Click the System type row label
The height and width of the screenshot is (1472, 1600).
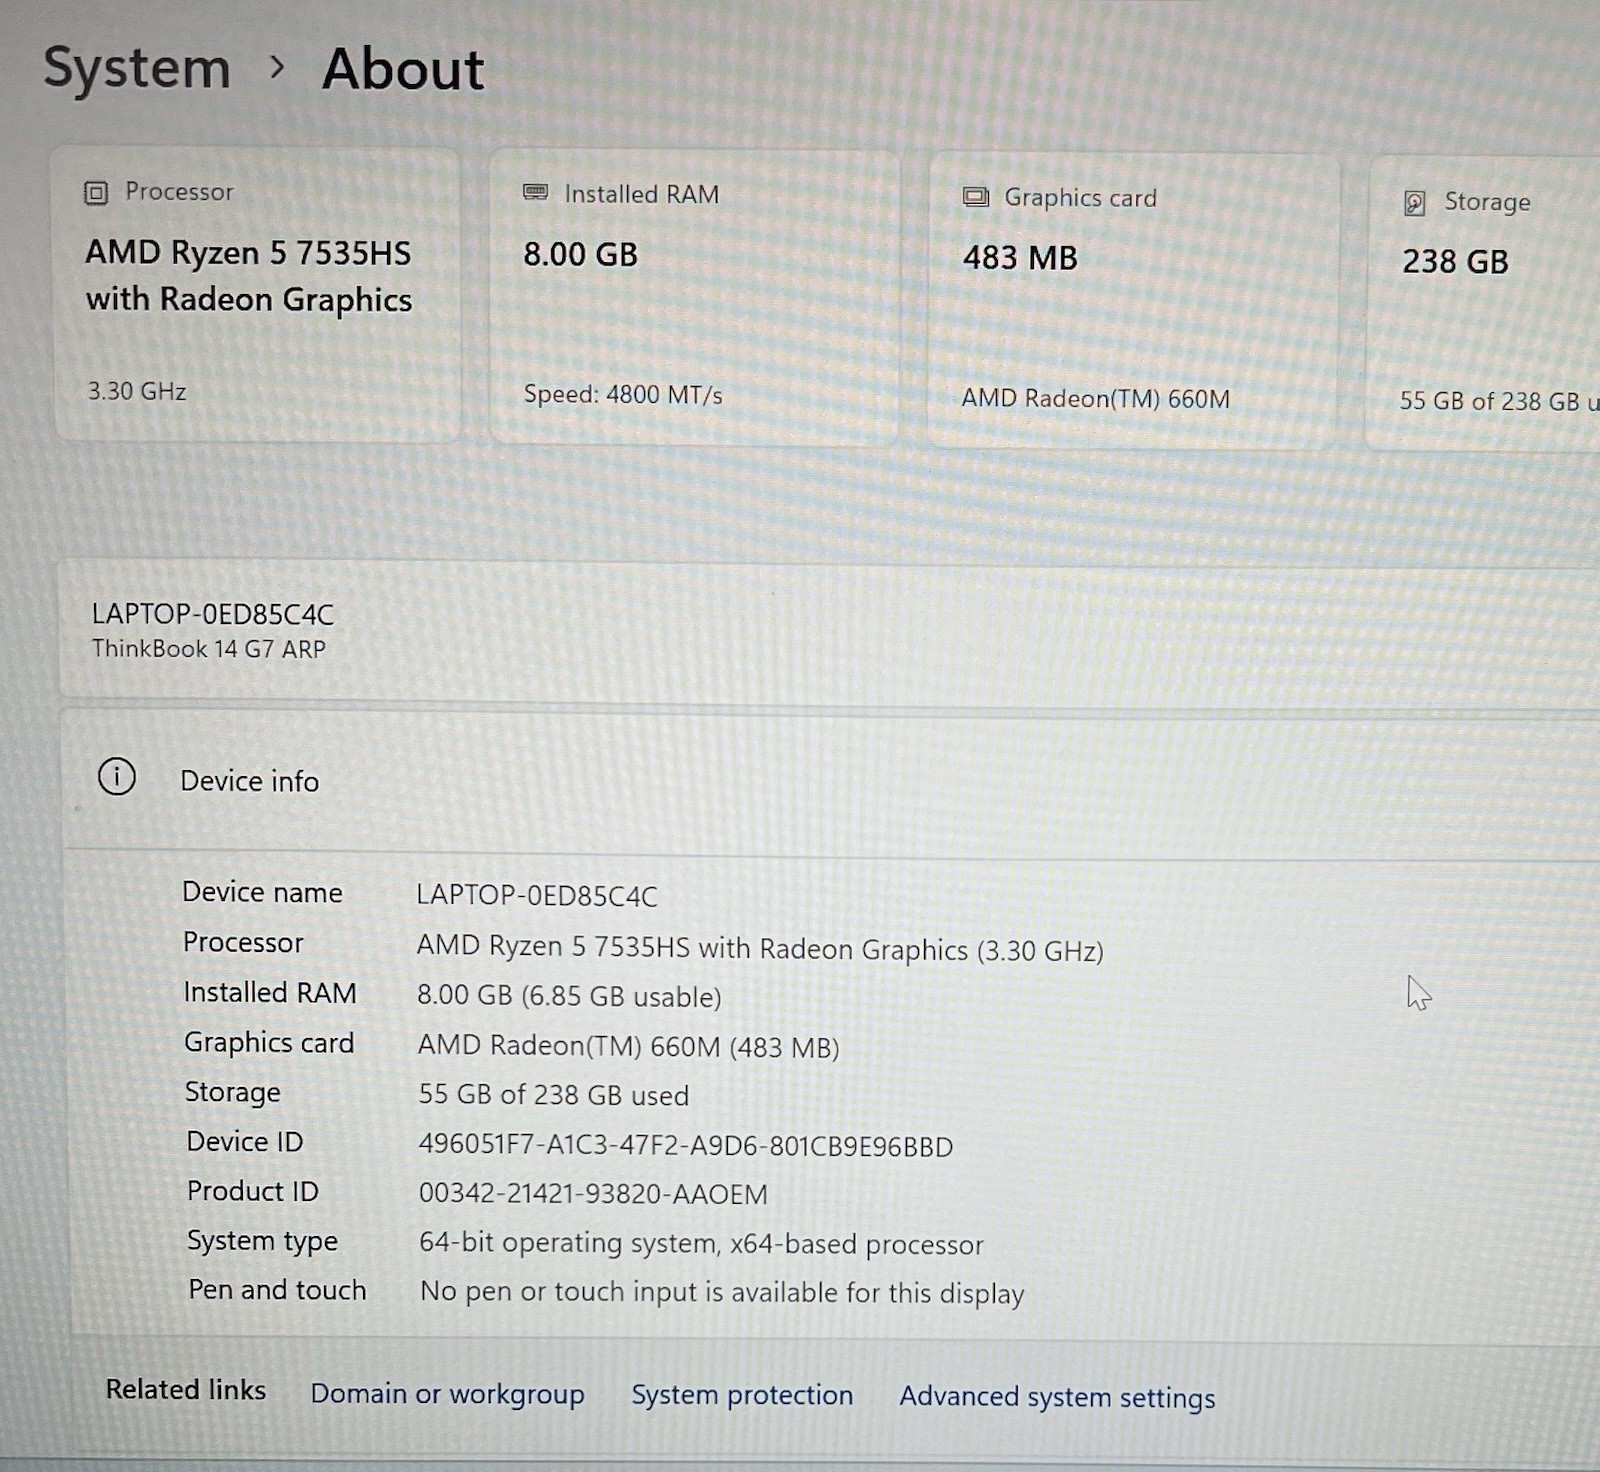tap(262, 1241)
